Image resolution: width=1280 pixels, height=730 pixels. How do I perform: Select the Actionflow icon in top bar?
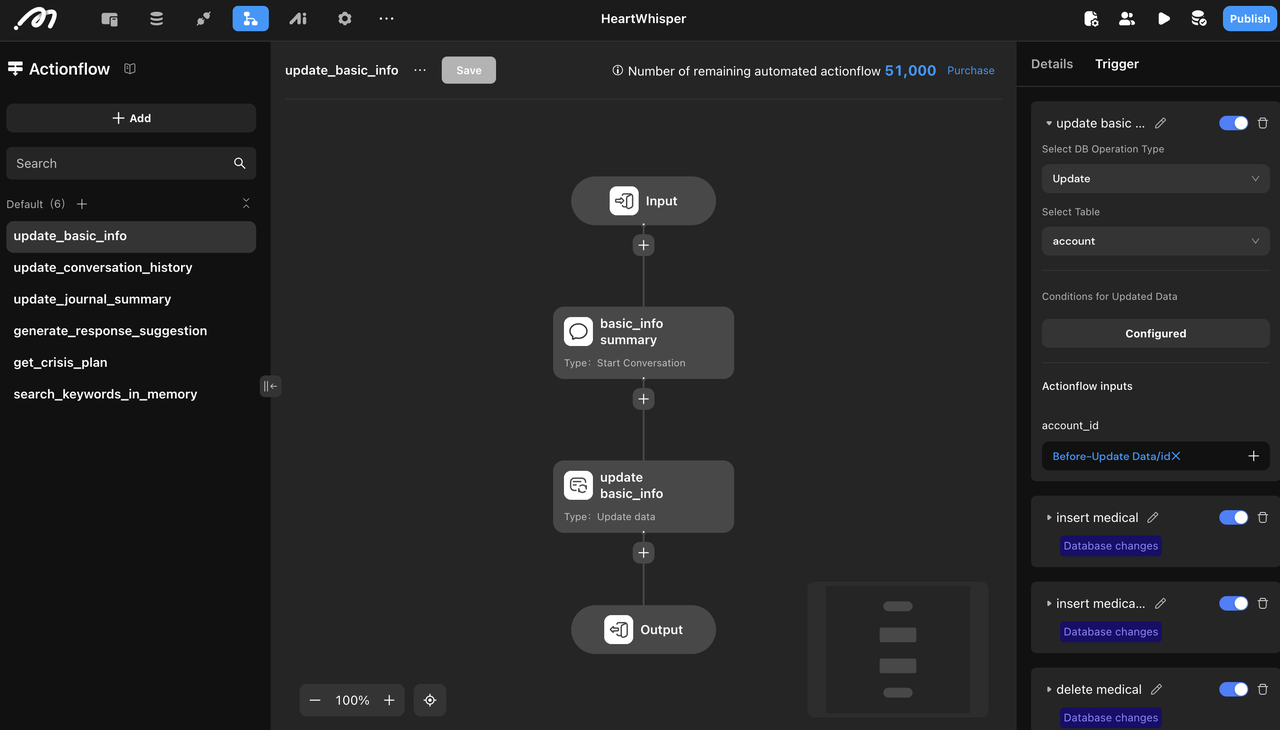[x=250, y=19]
